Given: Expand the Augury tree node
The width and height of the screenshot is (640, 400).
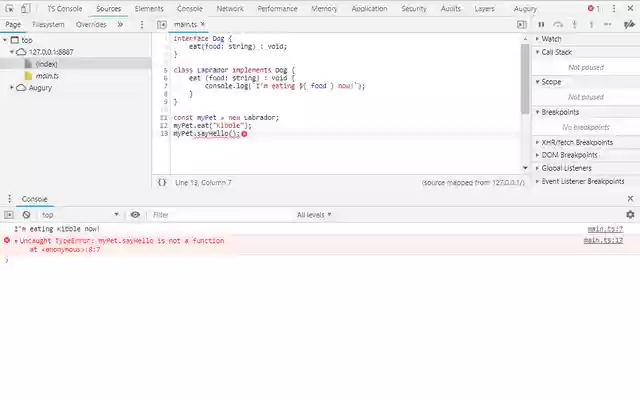Looking at the screenshot, I should click(12, 87).
